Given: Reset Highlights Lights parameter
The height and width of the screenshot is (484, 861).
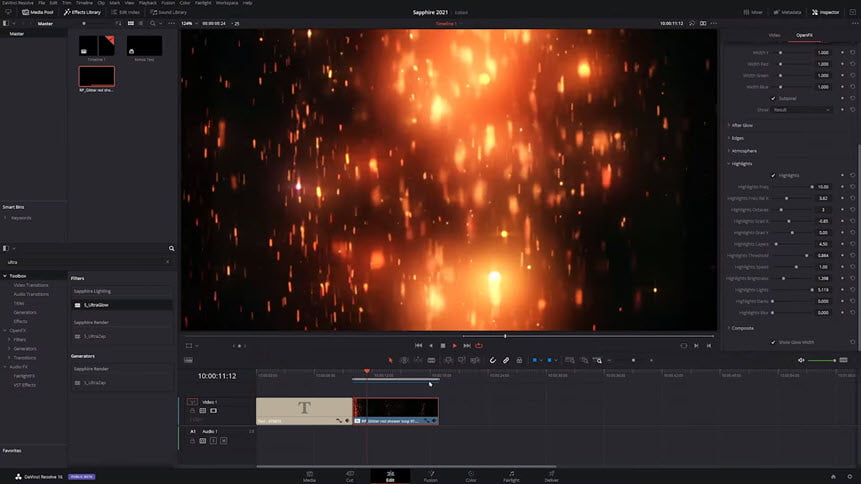Looking at the screenshot, I should 852,290.
